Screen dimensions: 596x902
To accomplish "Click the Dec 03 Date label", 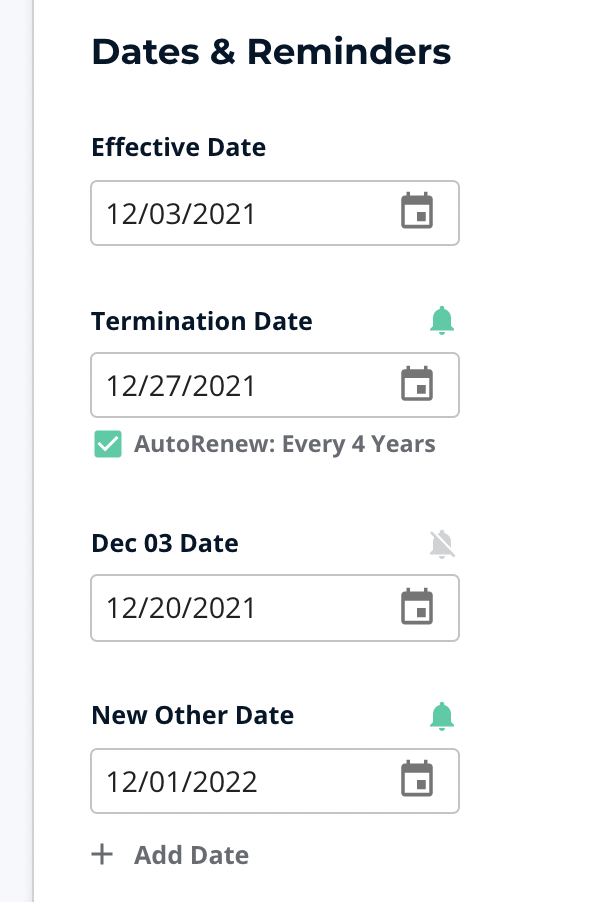I will [165, 544].
